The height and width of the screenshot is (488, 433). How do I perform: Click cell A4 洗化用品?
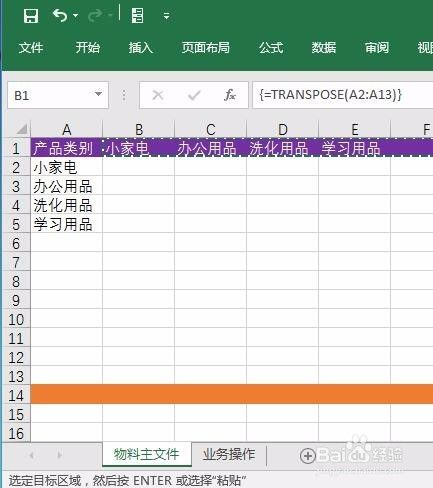(66, 205)
